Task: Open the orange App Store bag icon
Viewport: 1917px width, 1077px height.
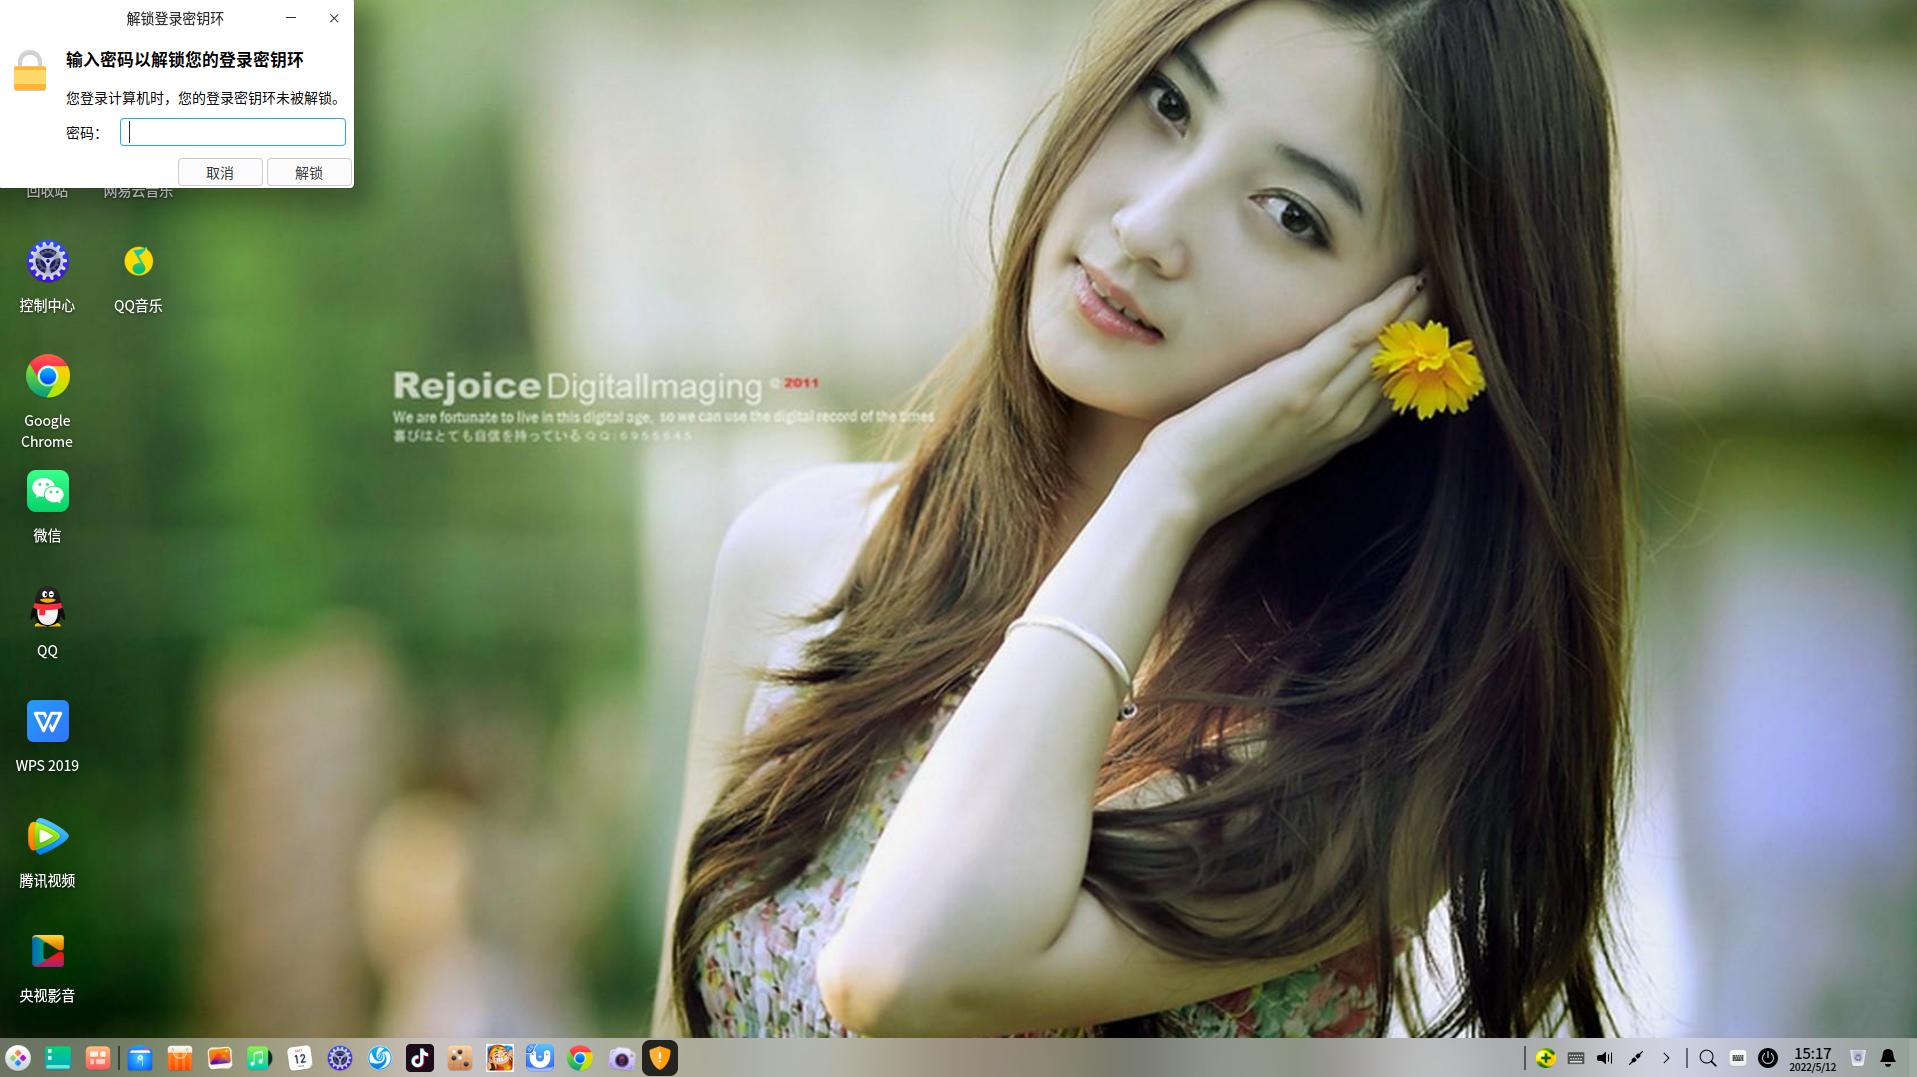Action: pos(179,1058)
